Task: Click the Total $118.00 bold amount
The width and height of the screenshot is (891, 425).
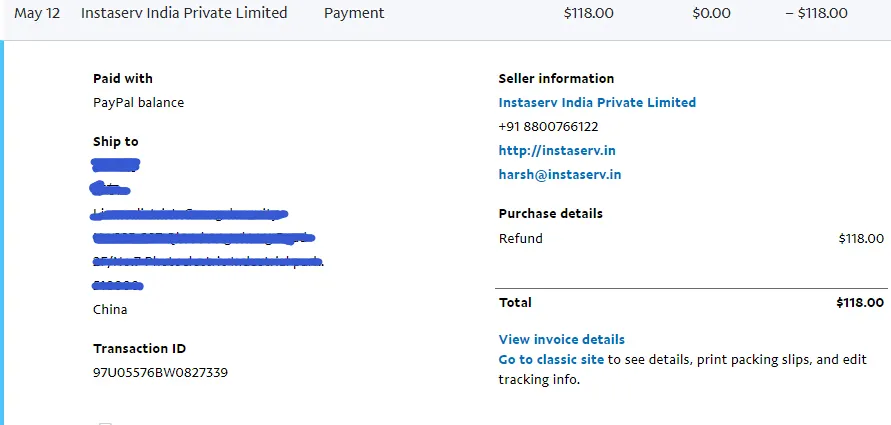Action: 860,302
